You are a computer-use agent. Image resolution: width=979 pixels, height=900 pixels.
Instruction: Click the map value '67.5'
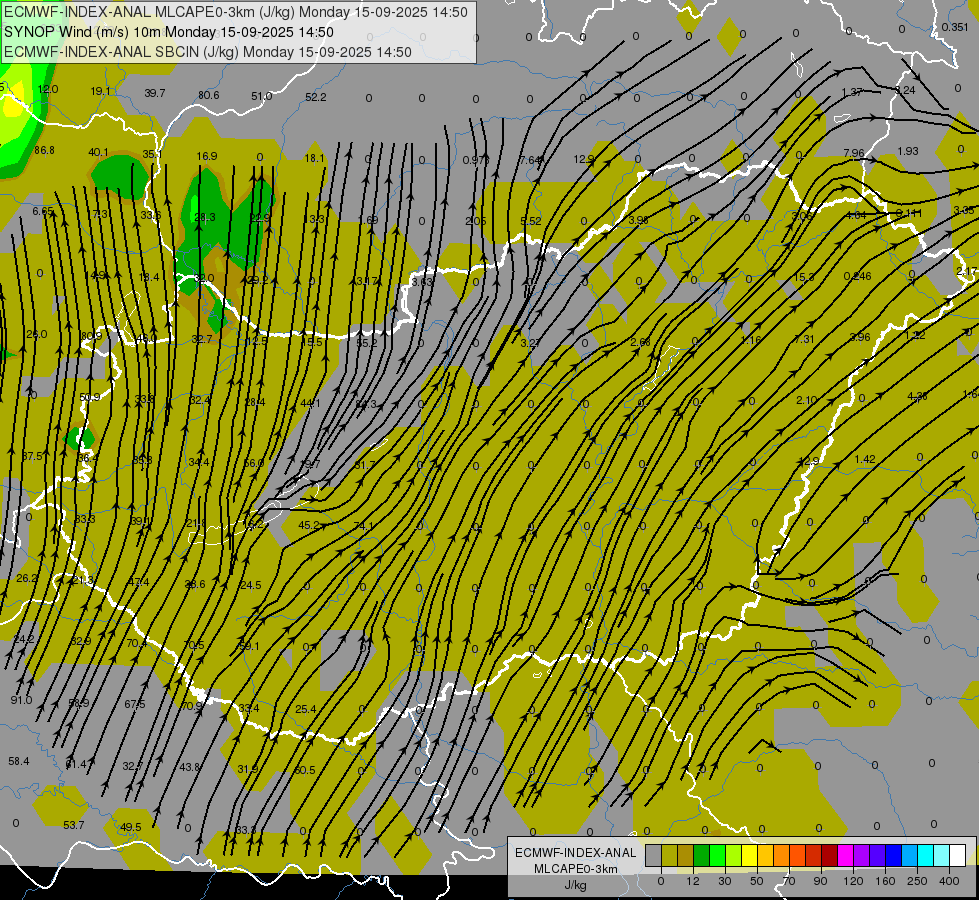(x=134, y=704)
